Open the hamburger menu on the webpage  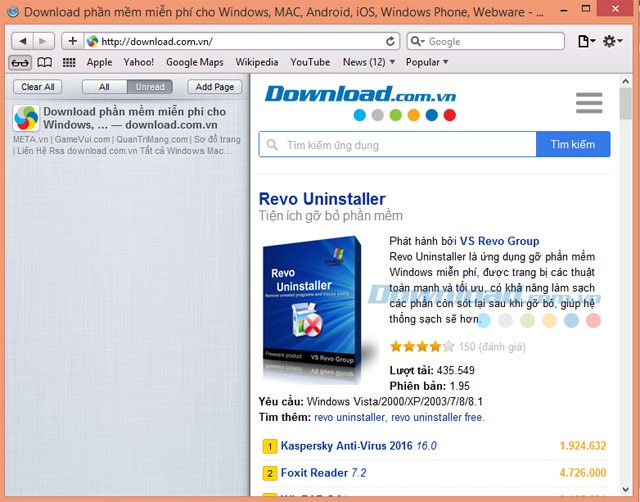tap(589, 103)
